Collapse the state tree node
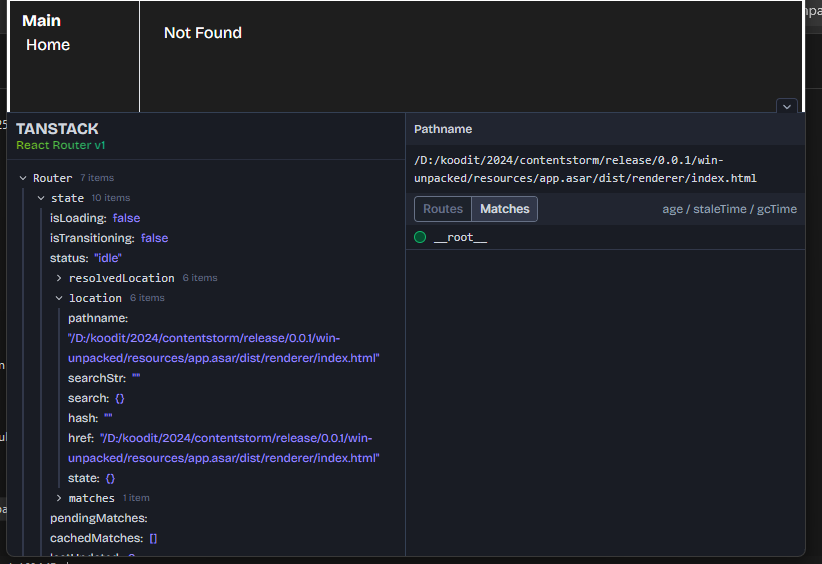 (41, 198)
